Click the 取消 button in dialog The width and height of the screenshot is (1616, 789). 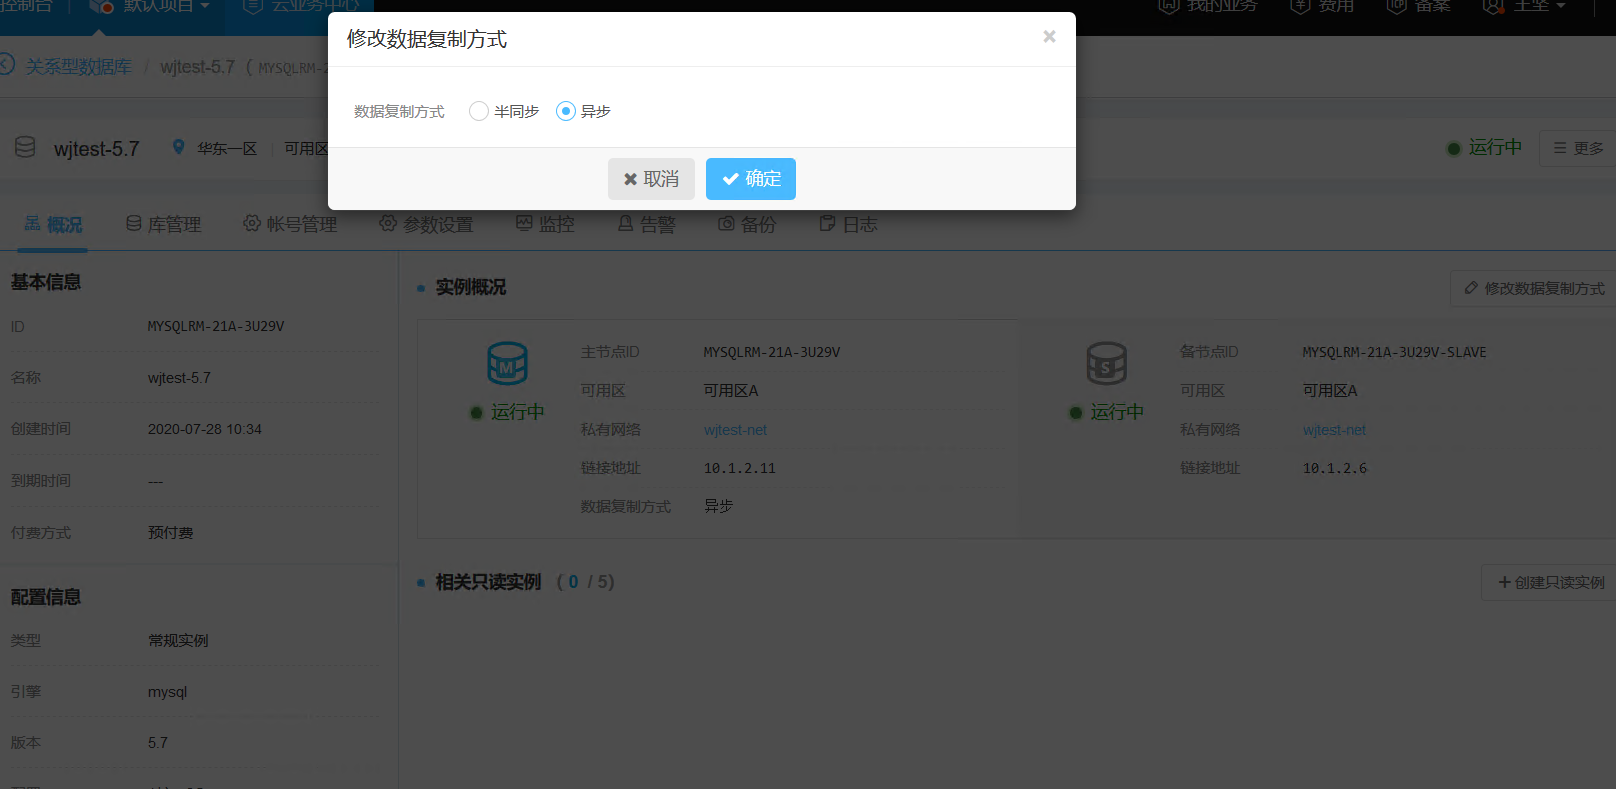tap(651, 179)
